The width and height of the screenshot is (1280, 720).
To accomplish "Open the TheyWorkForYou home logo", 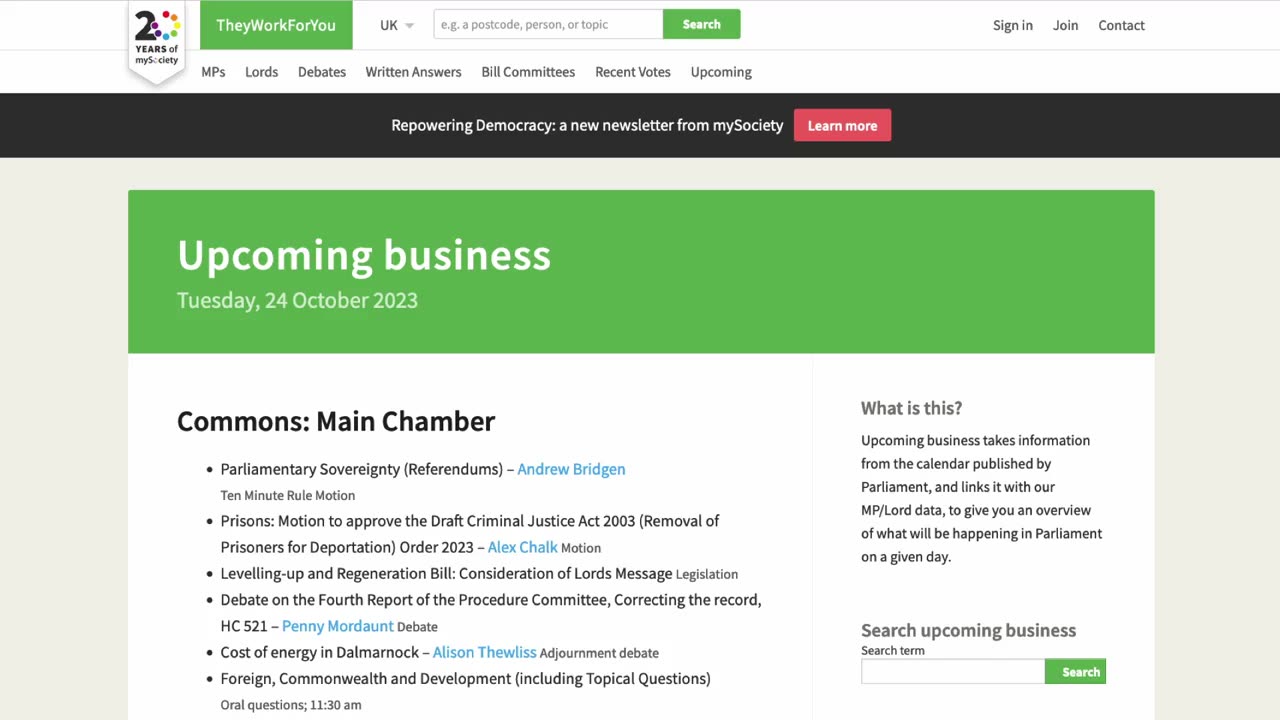I will click(x=276, y=25).
